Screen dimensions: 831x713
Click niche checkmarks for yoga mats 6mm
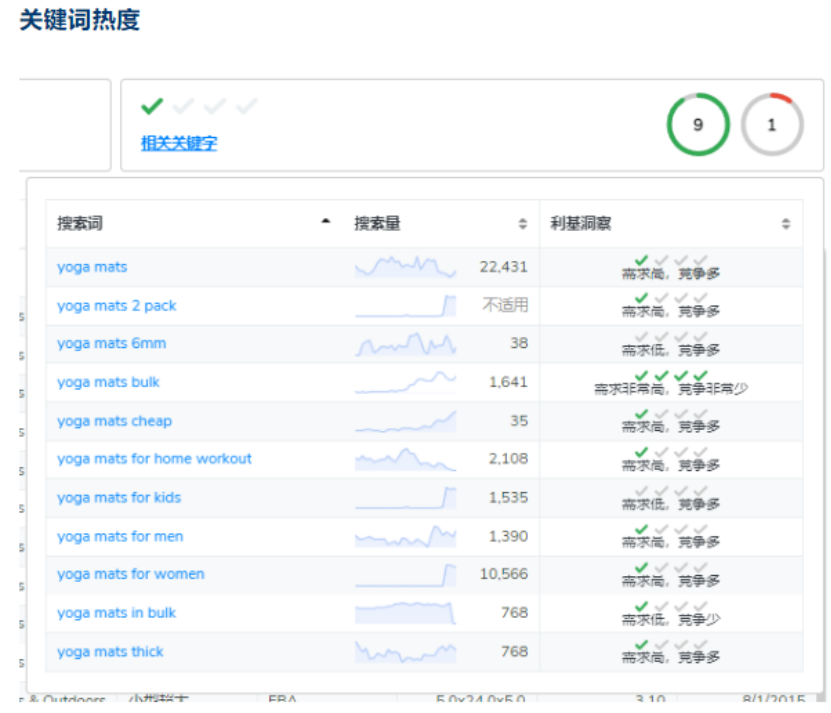(670, 338)
